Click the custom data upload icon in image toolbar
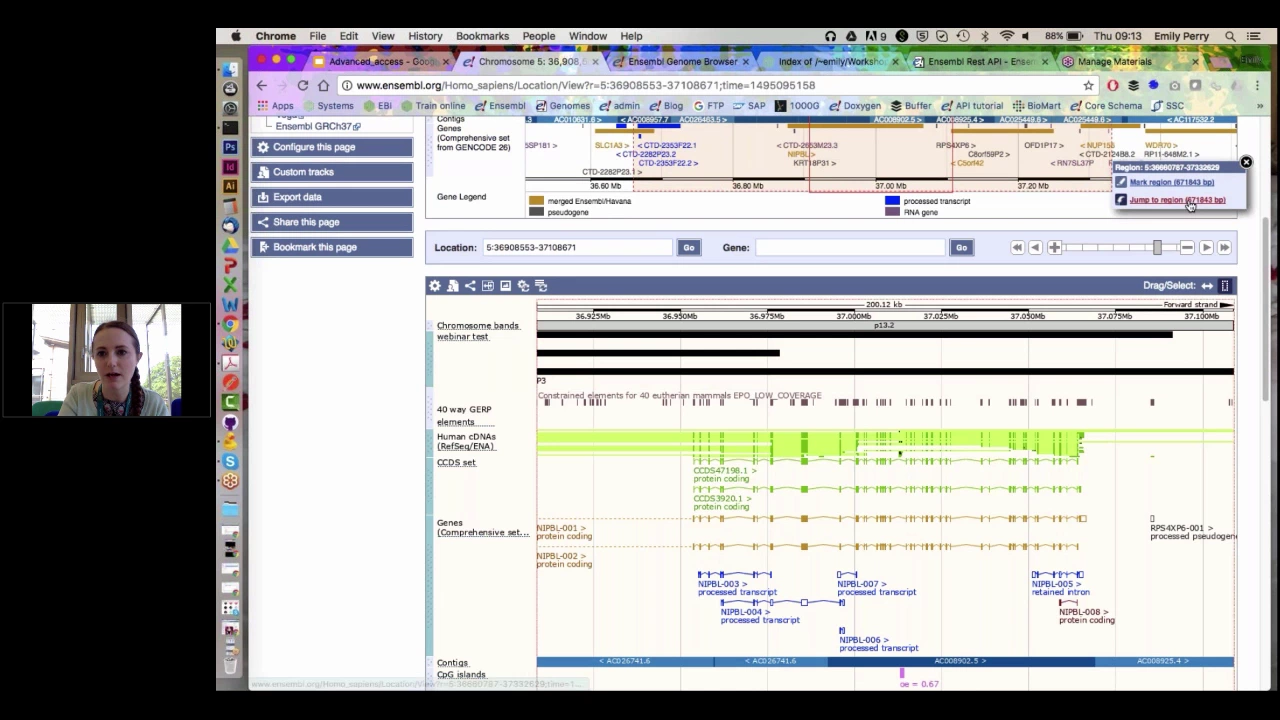This screenshot has width=1280, height=720. coord(452,286)
